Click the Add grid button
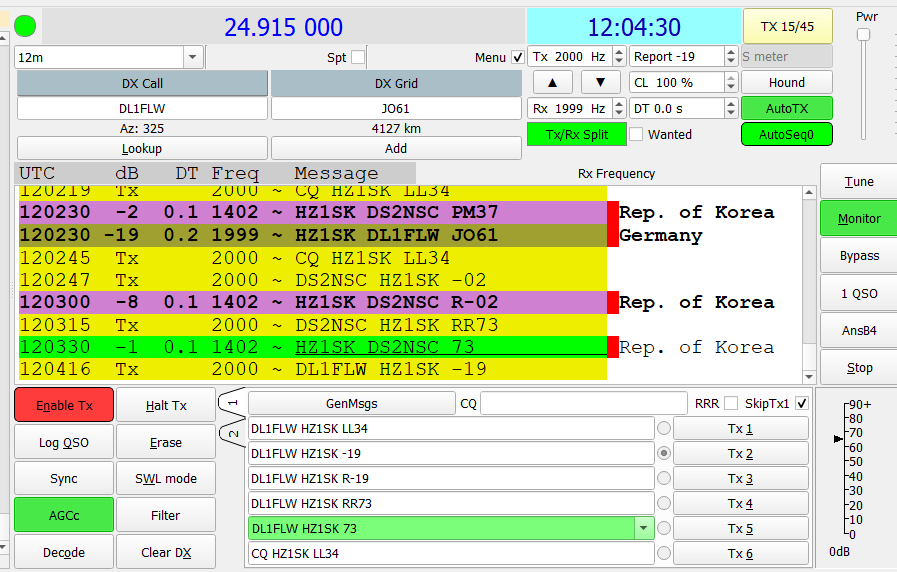 (396, 149)
